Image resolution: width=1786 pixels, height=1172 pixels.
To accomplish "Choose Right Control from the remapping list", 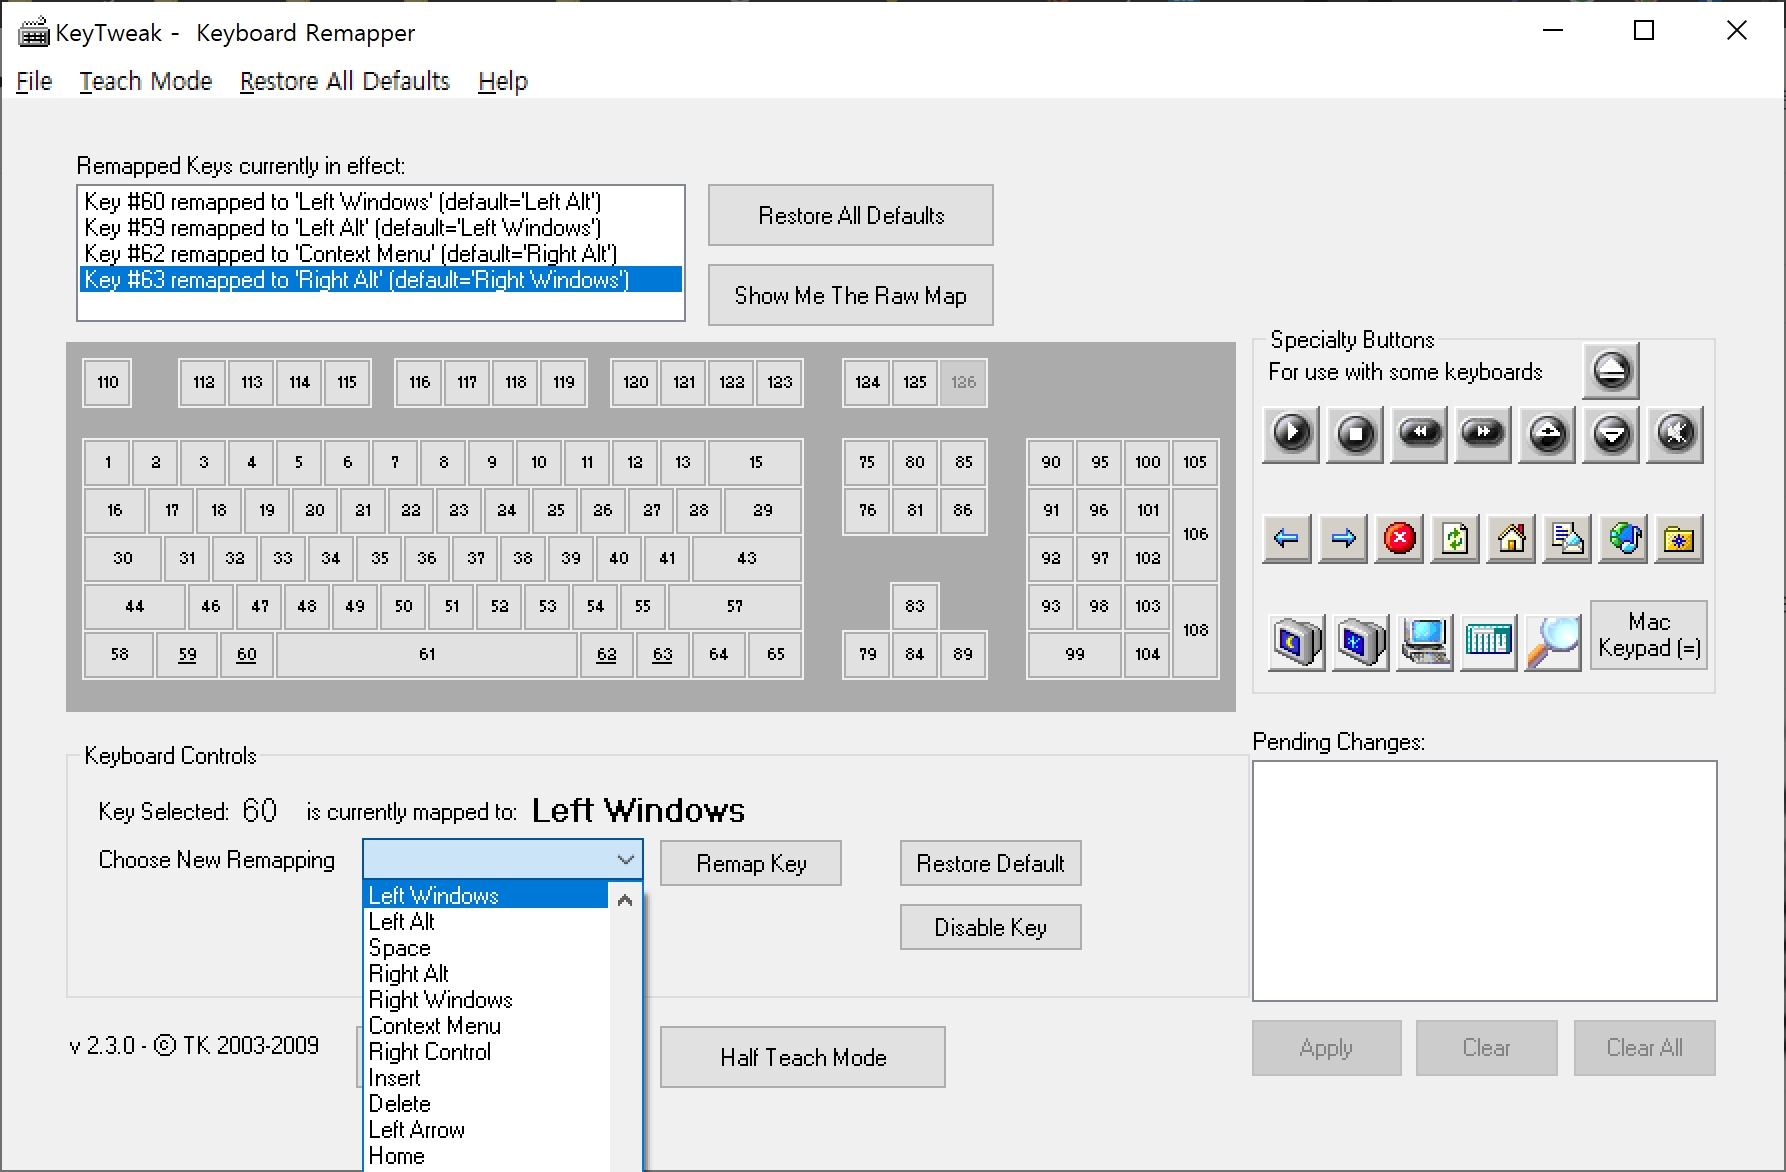I will (x=487, y=1051).
